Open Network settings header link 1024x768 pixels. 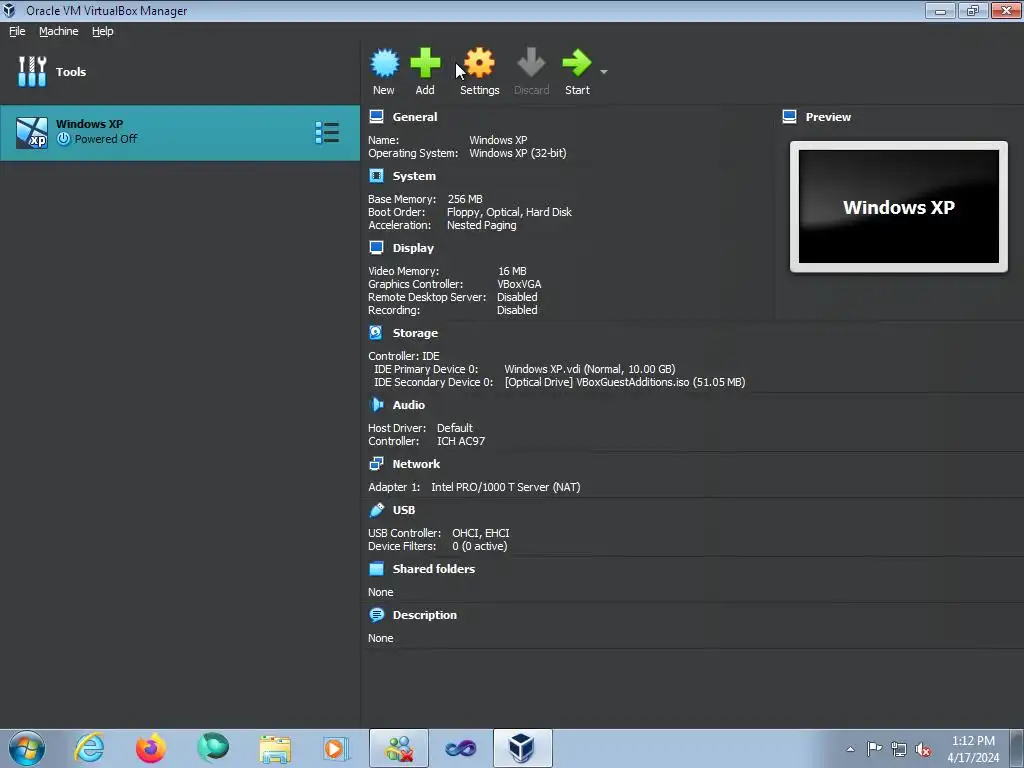click(x=416, y=464)
